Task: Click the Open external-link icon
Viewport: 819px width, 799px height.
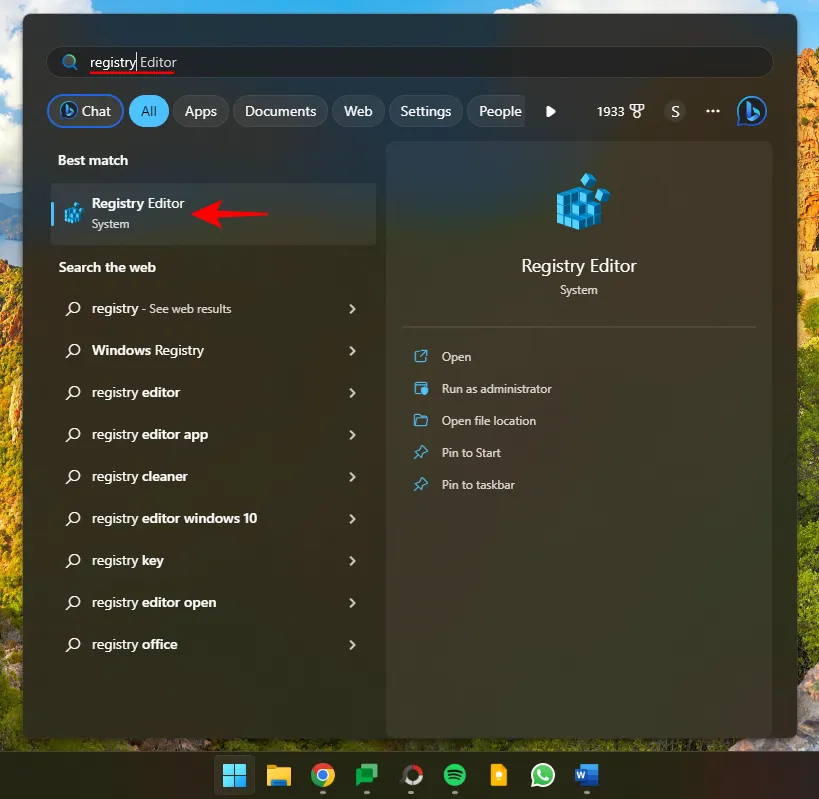Action: coord(421,356)
